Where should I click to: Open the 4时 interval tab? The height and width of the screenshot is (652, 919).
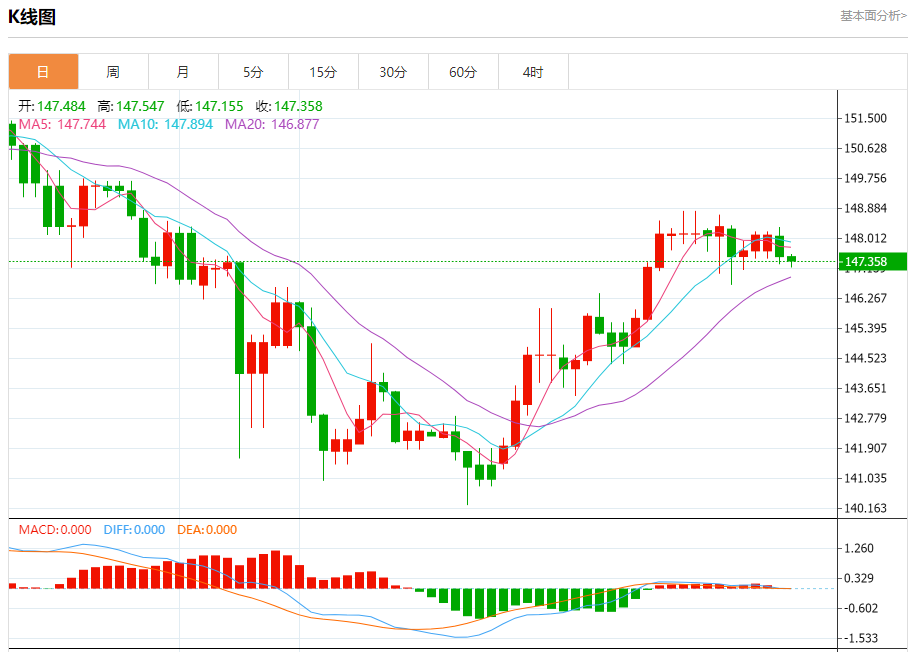pyautogui.click(x=533, y=72)
